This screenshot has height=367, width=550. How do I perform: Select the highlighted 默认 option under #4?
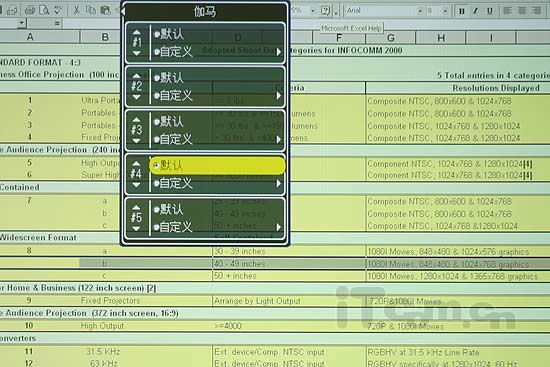coord(217,165)
